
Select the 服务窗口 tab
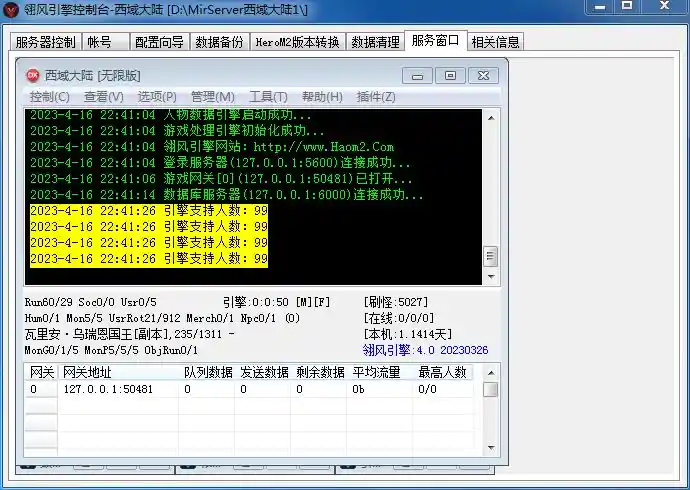(x=436, y=40)
